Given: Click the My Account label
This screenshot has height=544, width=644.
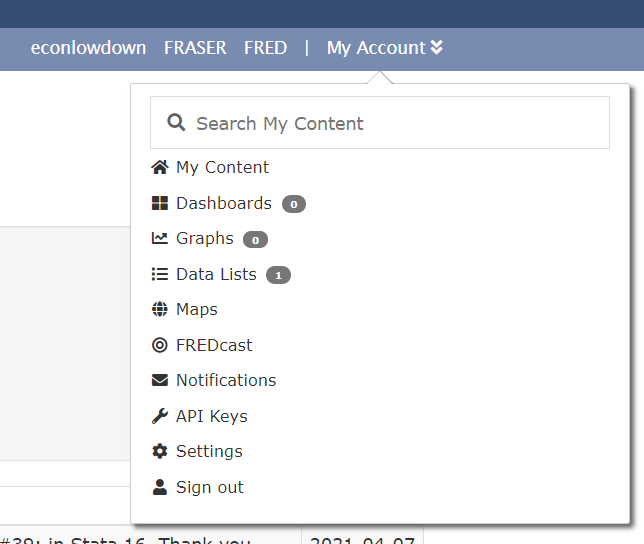Looking at the screenshot, I should tap(376, 48).
